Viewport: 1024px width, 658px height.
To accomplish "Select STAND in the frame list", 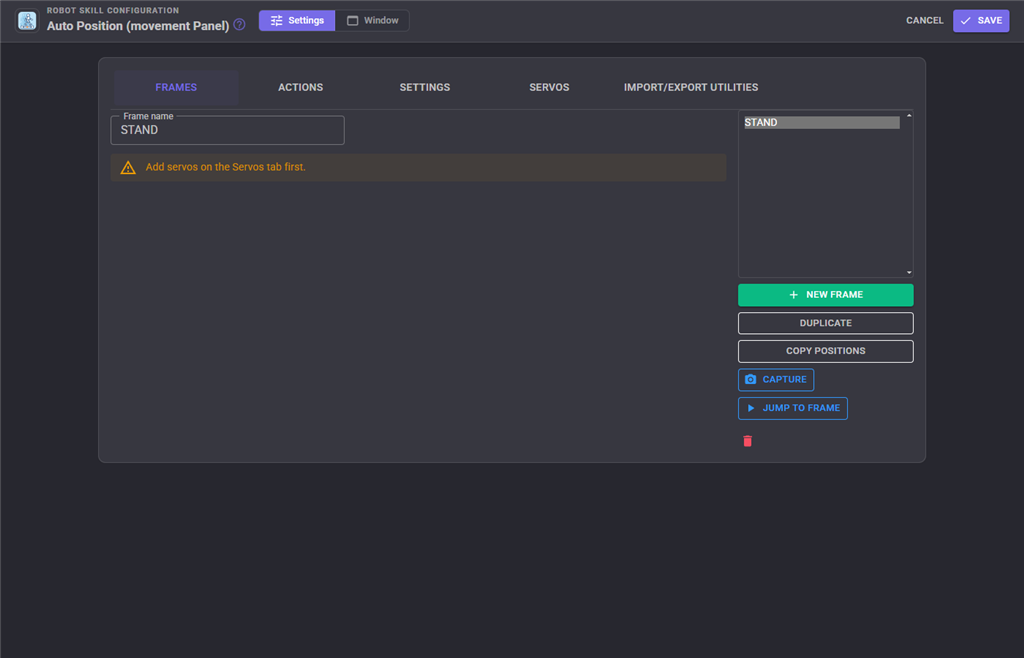I will click(822, 123).
